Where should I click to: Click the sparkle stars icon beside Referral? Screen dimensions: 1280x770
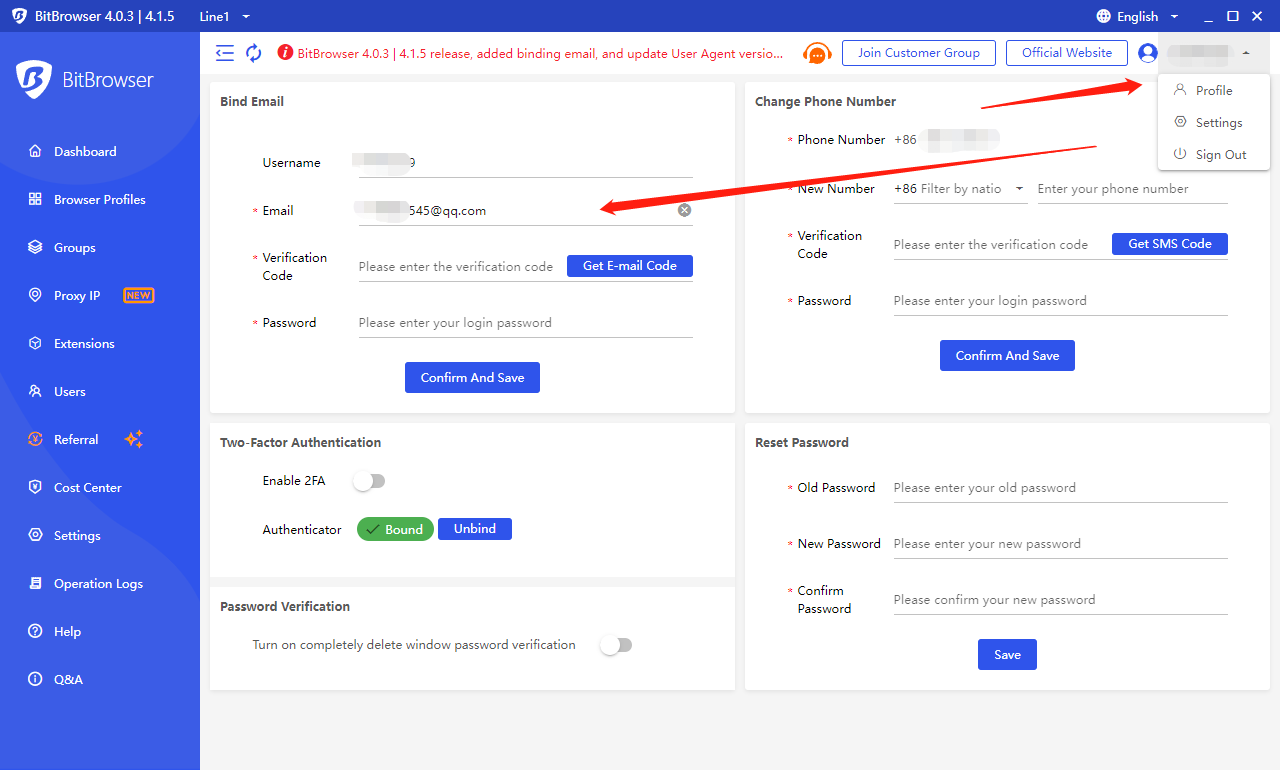134,440
